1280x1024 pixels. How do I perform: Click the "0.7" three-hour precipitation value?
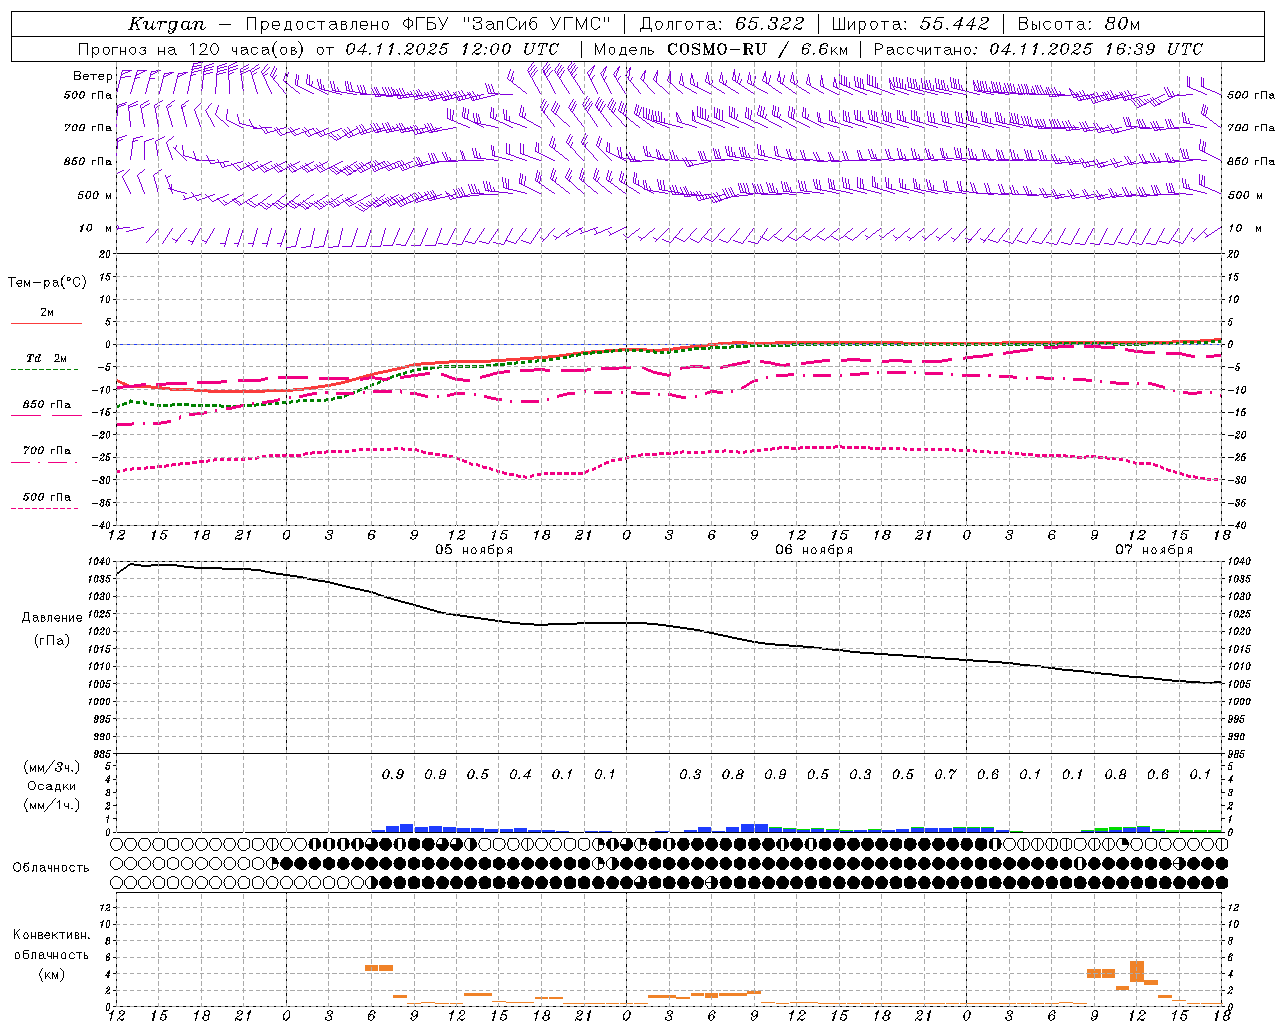(x=945, y=775)
